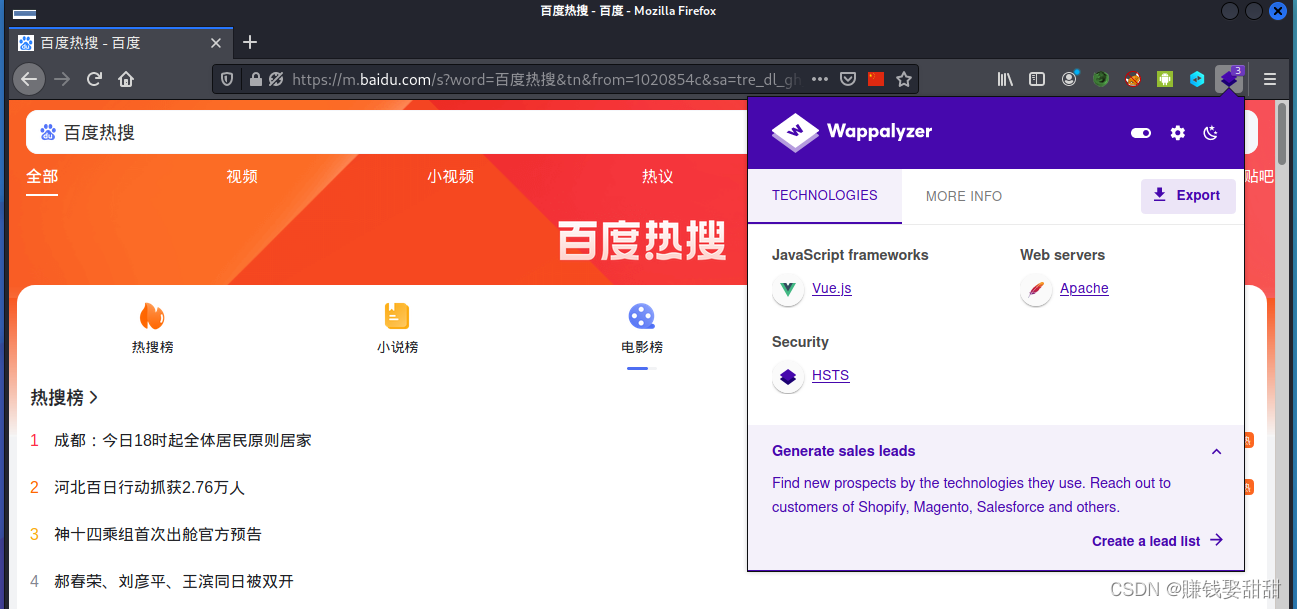Click the Web servers category heading
The height and width of the screenshot is (609, 1297).
[1062, 255]
